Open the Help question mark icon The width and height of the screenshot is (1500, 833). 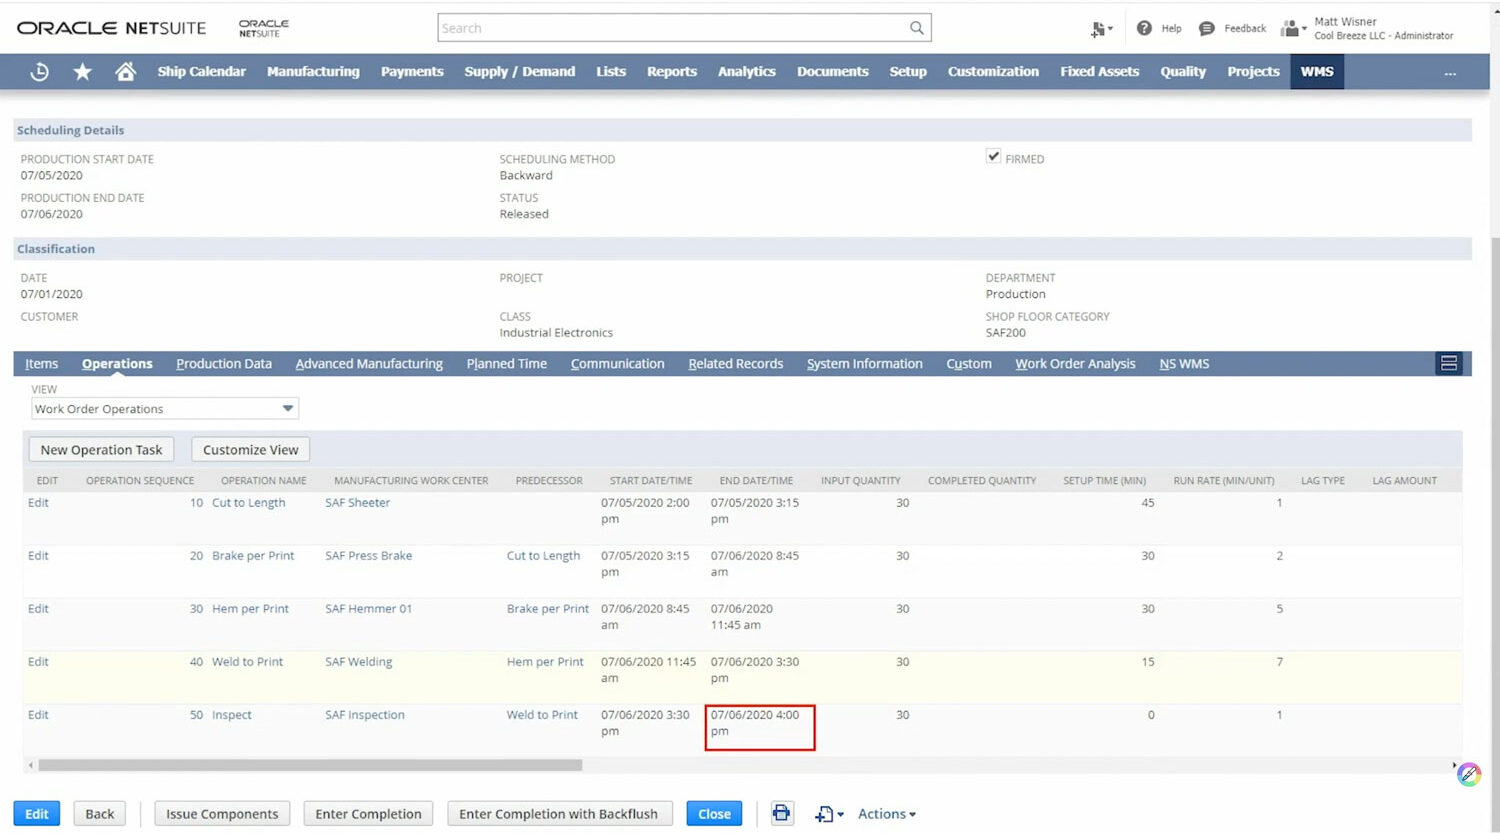1144,28
